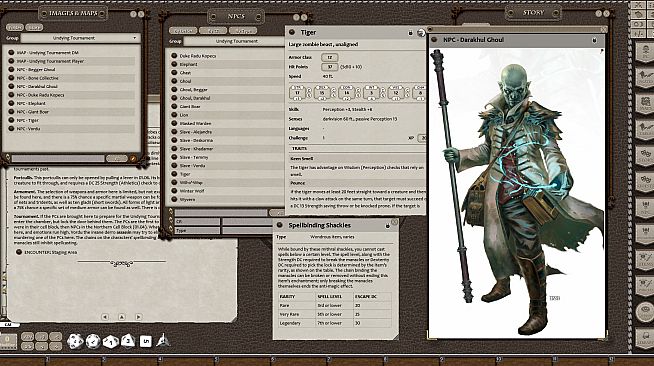Go to next story page arrow
Image resolution: width=654 pixels, height=366 pixels.
pos(138,317)
